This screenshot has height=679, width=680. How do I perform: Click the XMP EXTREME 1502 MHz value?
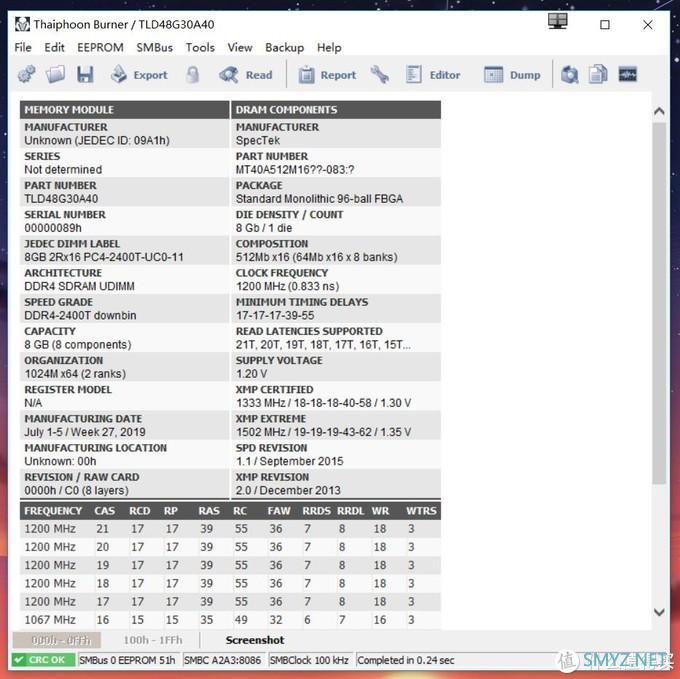[x=324, y=432]
